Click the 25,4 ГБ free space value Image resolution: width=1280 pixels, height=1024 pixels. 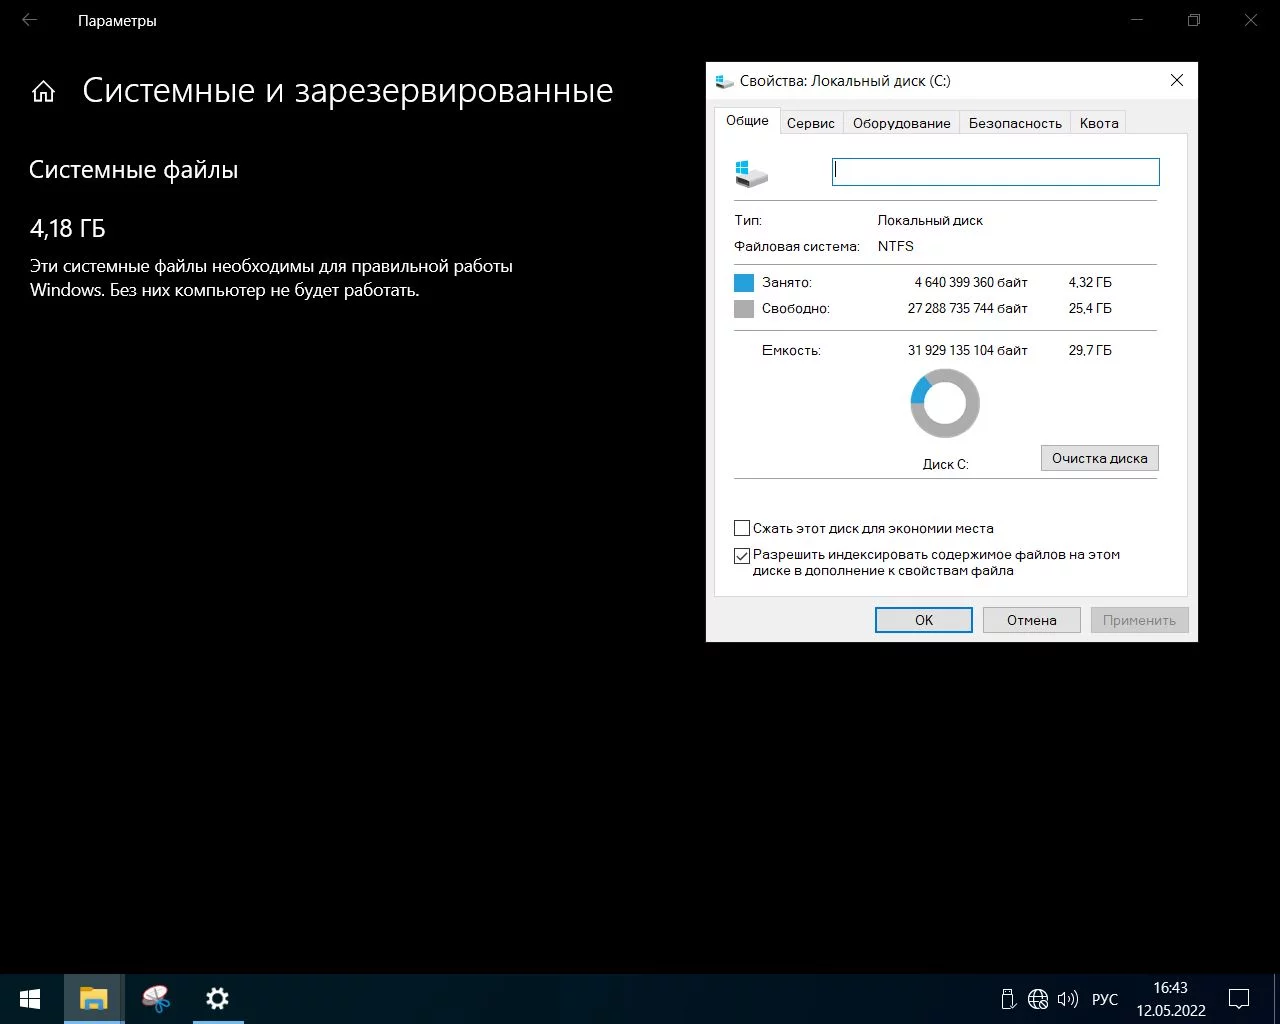pyautogui.click(x=1090, y=308)
